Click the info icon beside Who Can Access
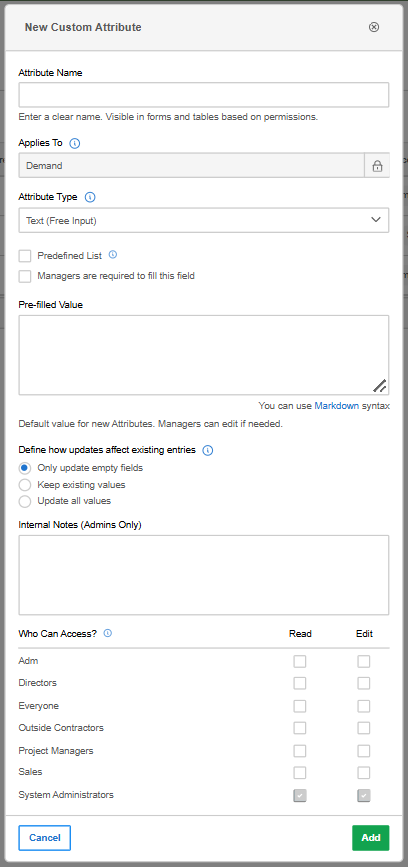The height and width of the screenshot is (867, 408). point(108,633)
